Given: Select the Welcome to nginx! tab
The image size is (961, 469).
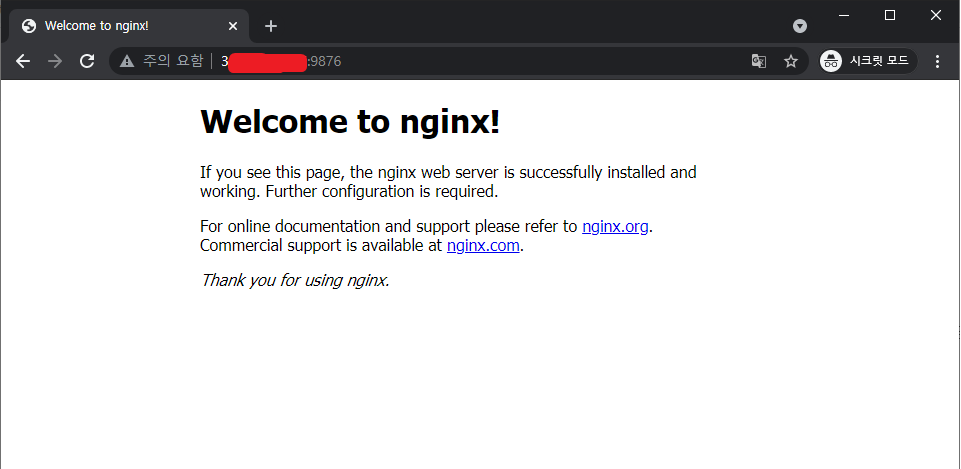Looking at the screenshot, I should click(x=129, y=26).
